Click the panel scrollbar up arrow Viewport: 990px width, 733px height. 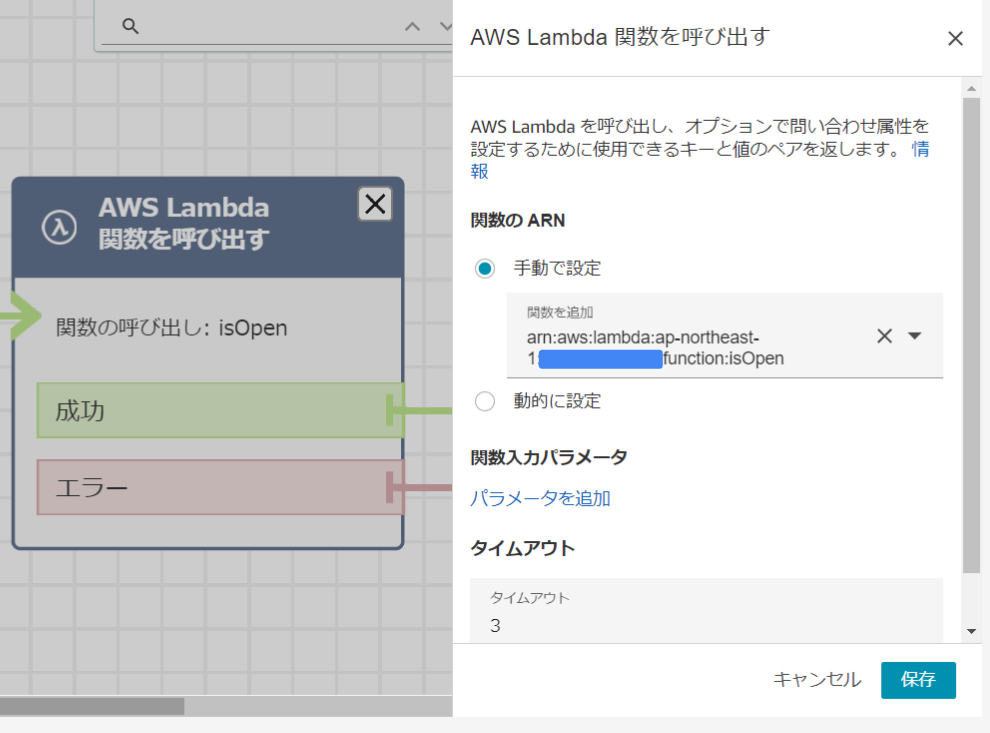972,88
